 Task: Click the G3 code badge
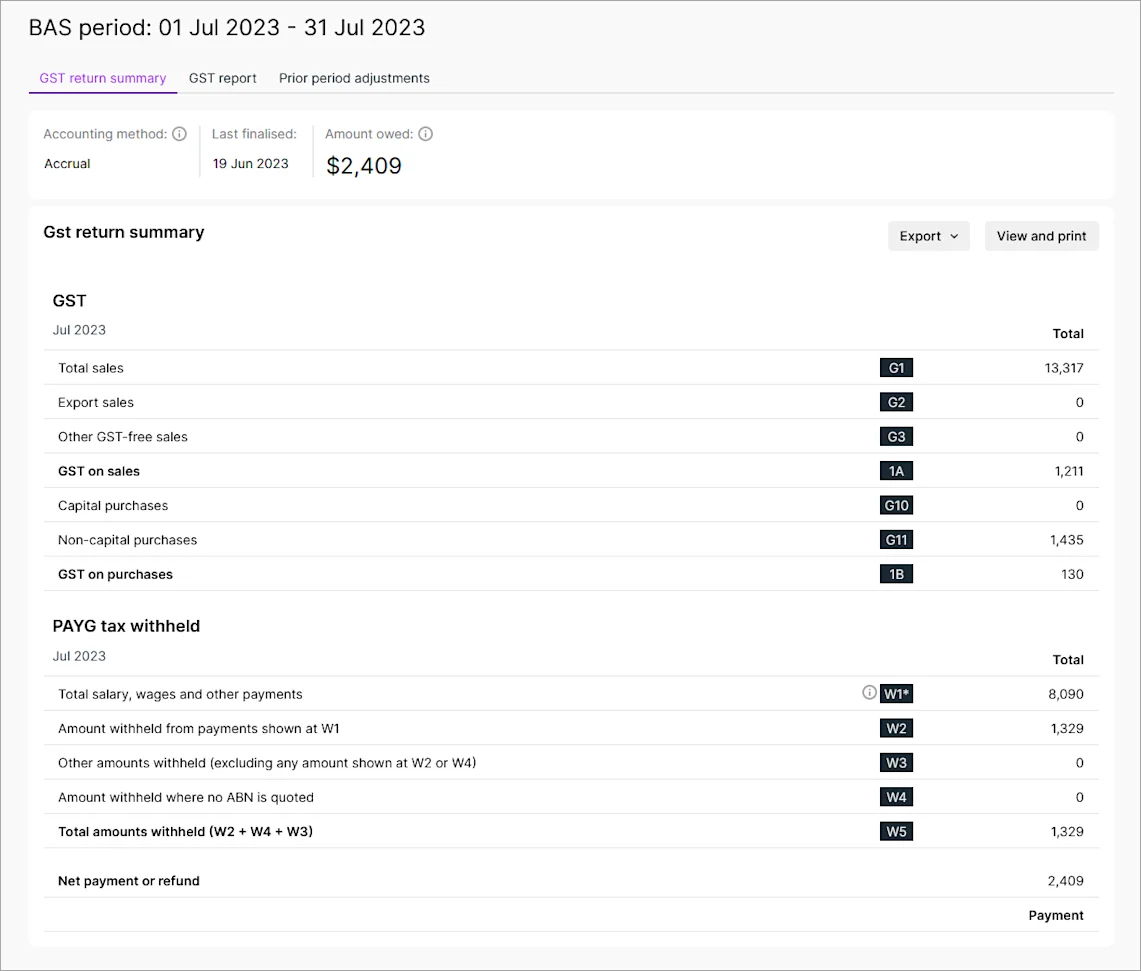click(896, 437)
